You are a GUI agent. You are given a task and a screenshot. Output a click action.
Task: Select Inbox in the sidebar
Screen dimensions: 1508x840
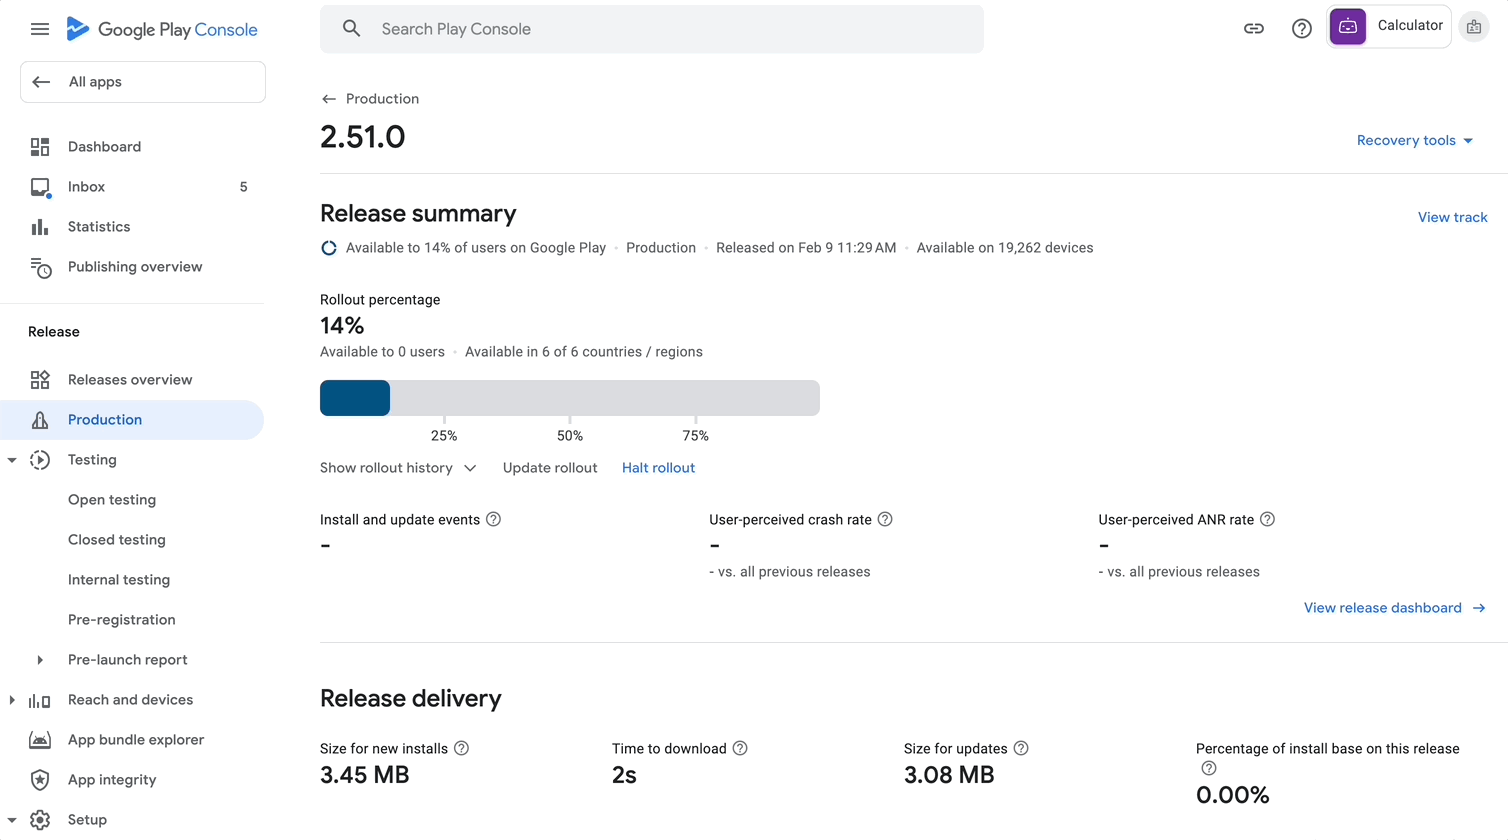tap(87, 187)
